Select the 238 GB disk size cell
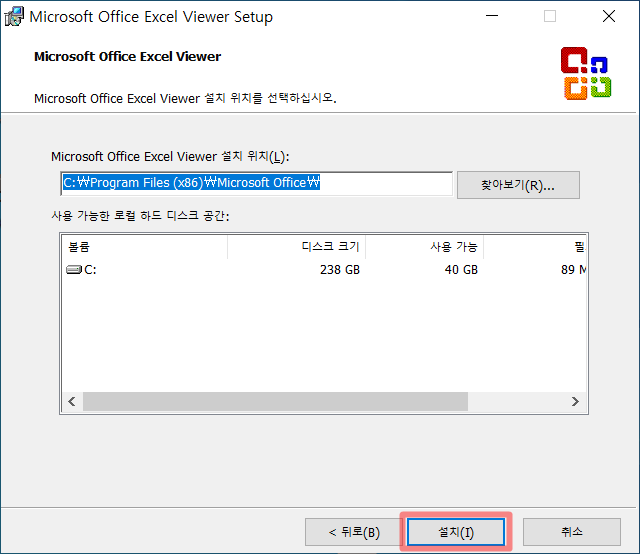This screenshot has height=554, width=640. 340,269
